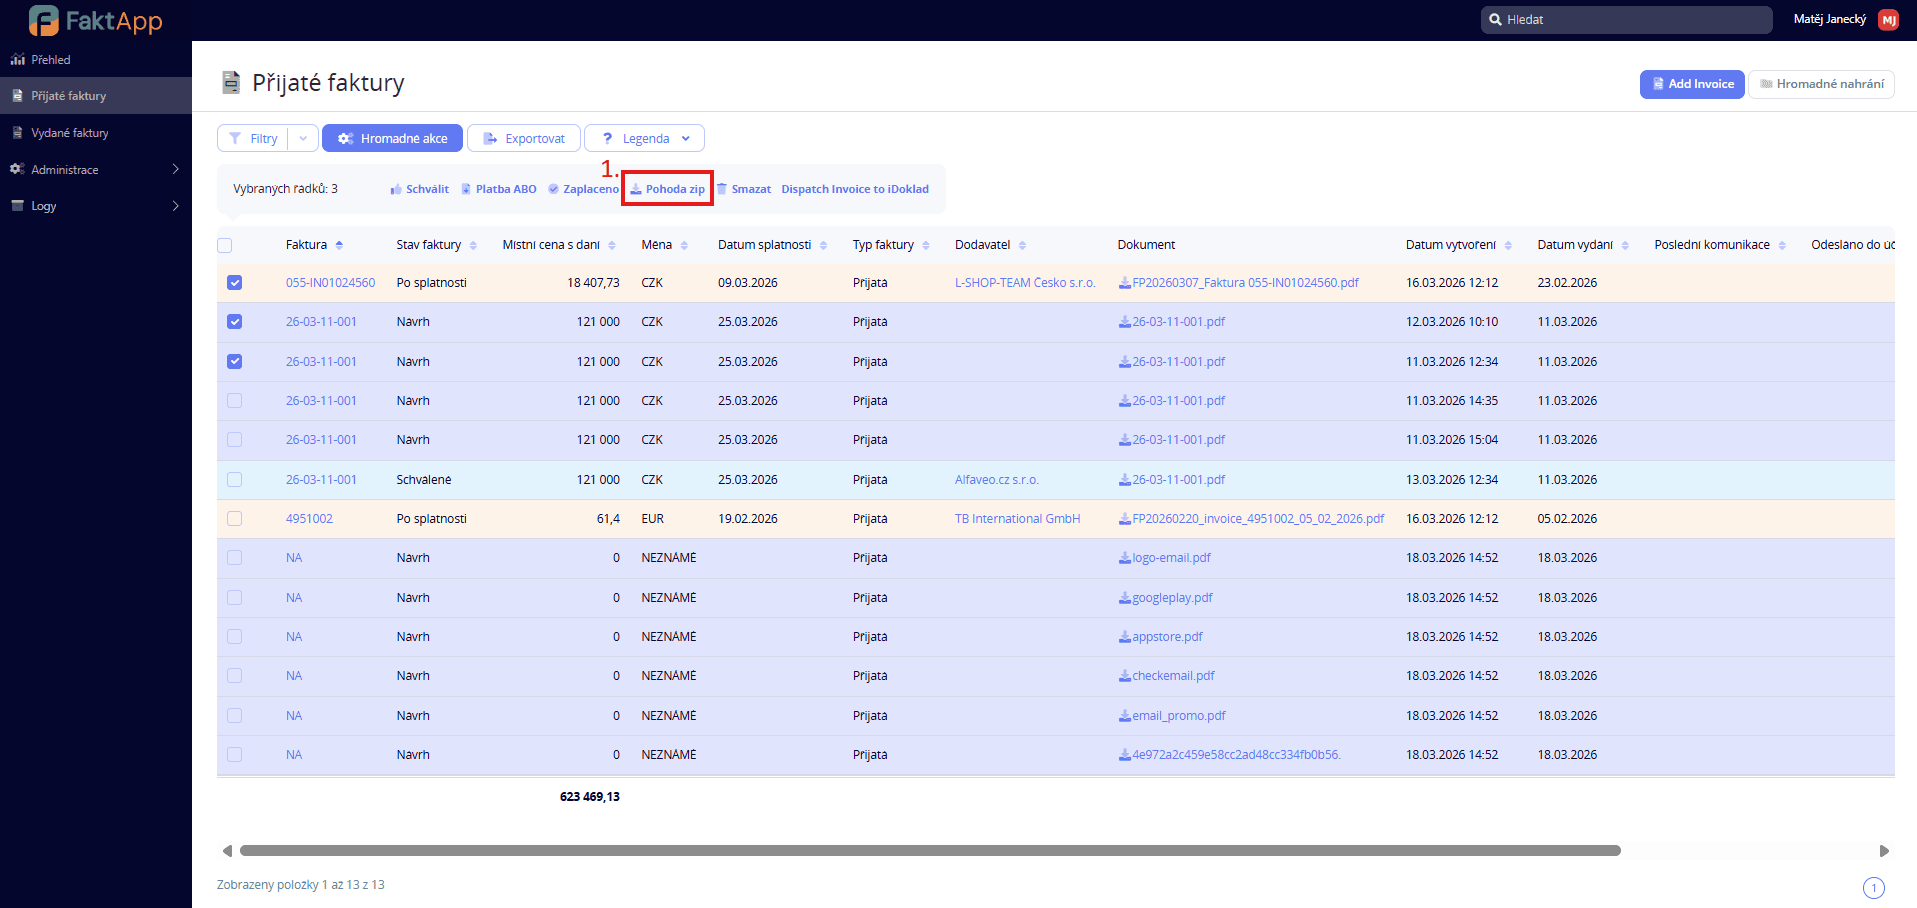Check invoice 4951002 row checkbox

pyautogui.click(x=235, y=519)
